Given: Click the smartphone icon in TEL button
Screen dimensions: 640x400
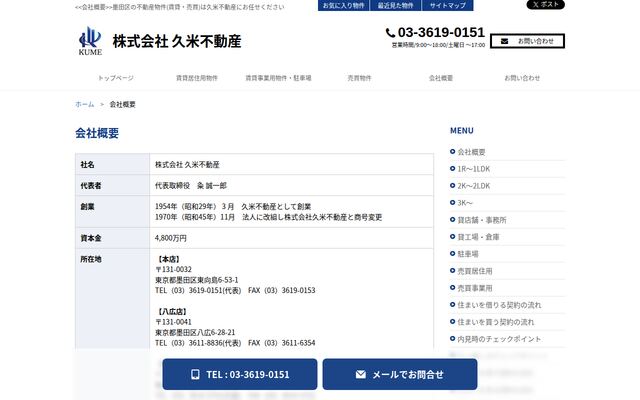Looking at the screenshot, I should click(195, 374).
